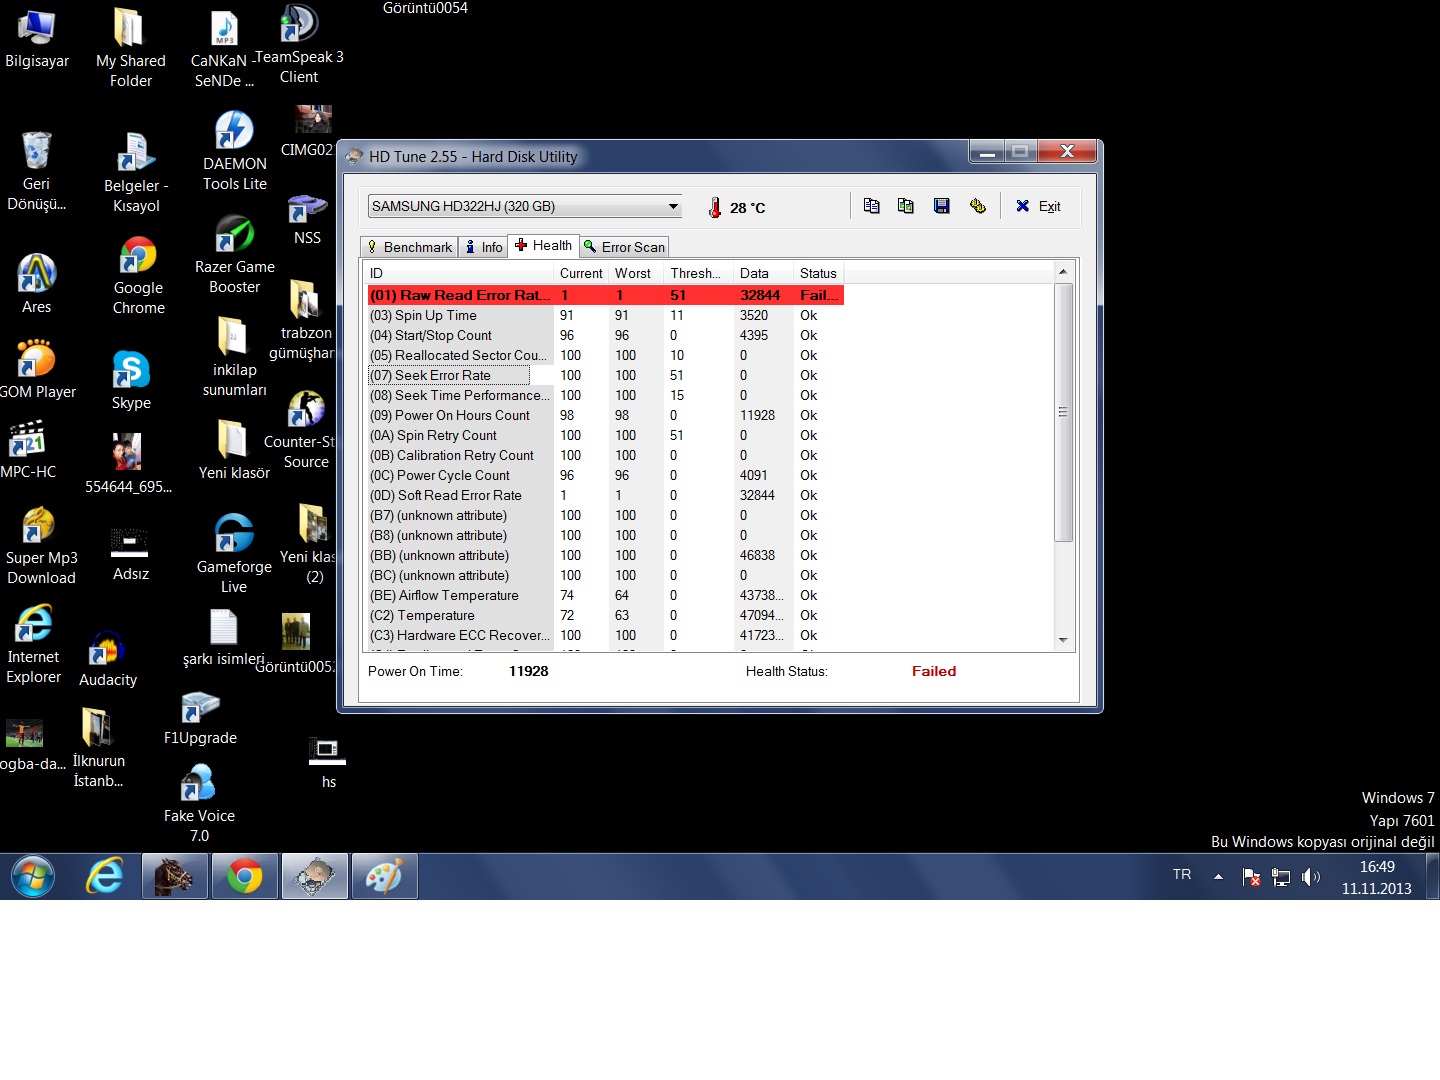The image size is (1440, 1080).
Task: Click the Exit button
Action: point(1039,206)
